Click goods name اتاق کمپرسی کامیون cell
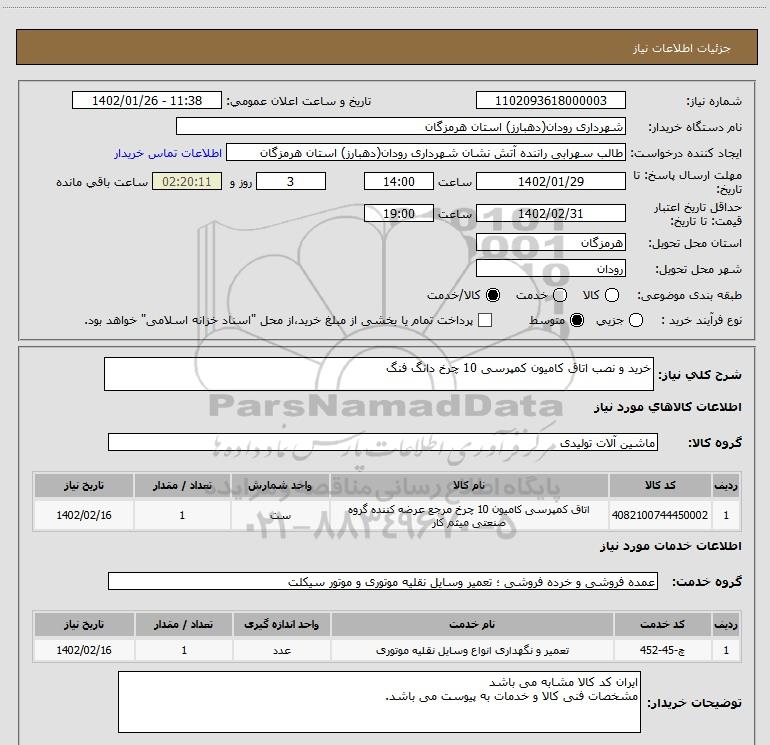770x745 pixels. 469,515
